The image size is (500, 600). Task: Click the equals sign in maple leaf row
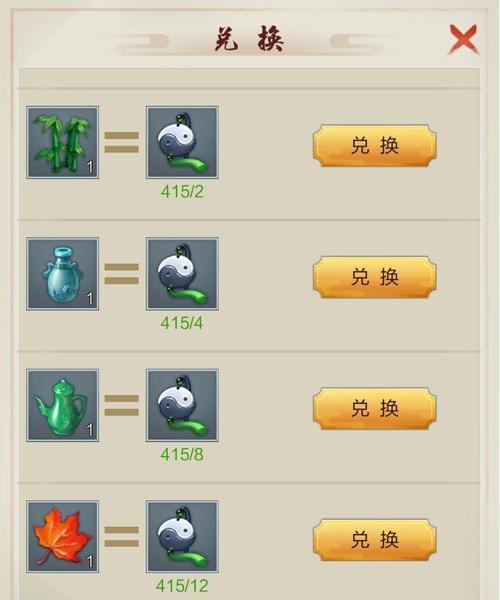click(122, 536)
